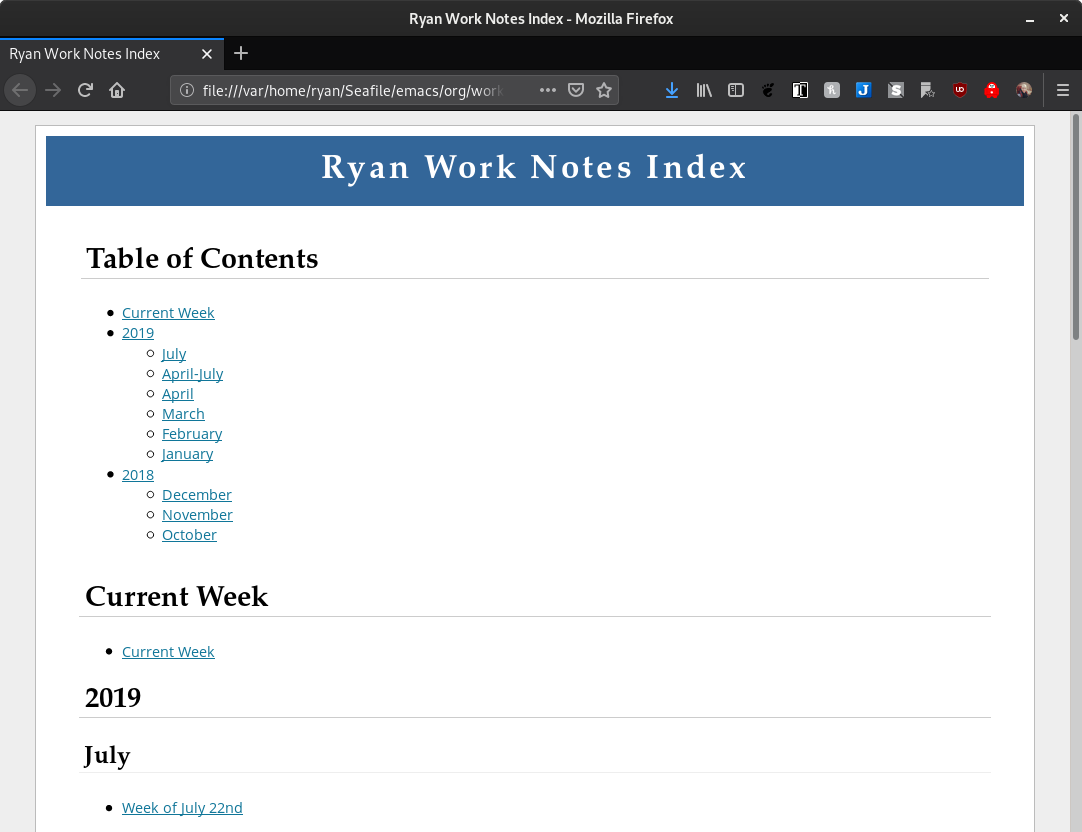Open the Library history and bookmarks menu
This screenshot has height=832, width=1082.
[704, 90]
